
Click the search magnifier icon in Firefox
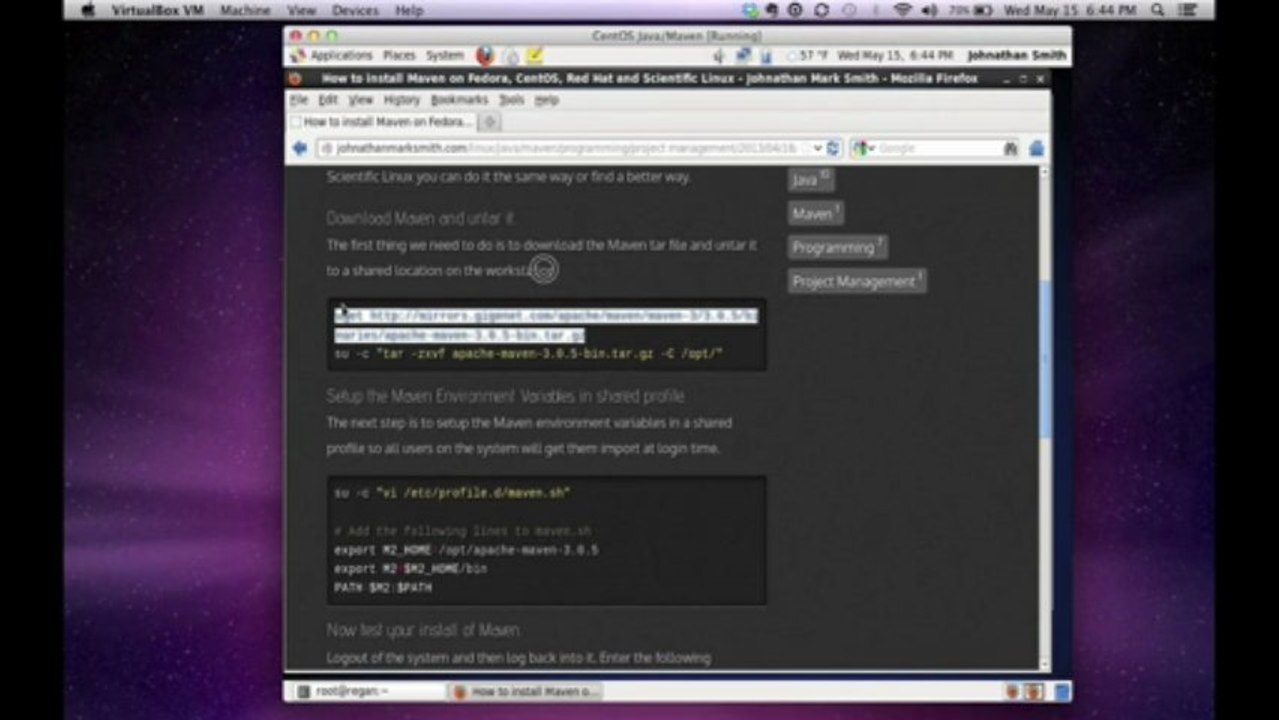1010,148
